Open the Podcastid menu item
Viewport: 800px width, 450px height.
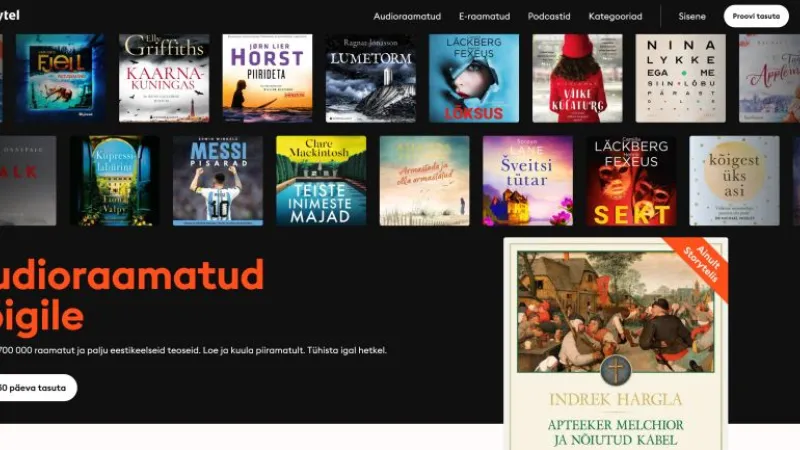[549, 16]
